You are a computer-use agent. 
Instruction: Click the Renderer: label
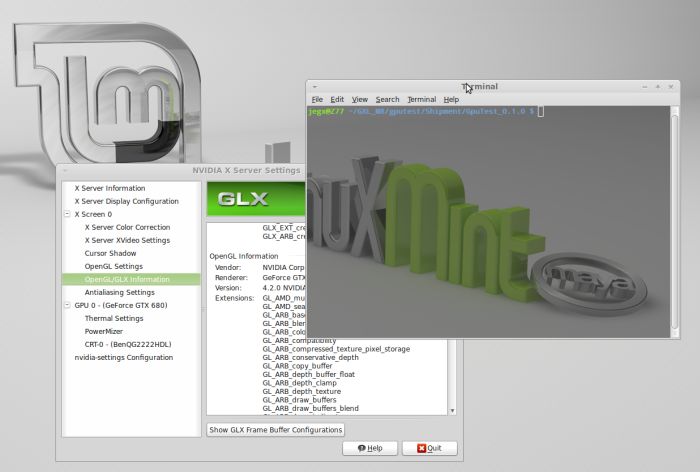tap(231, 278)
